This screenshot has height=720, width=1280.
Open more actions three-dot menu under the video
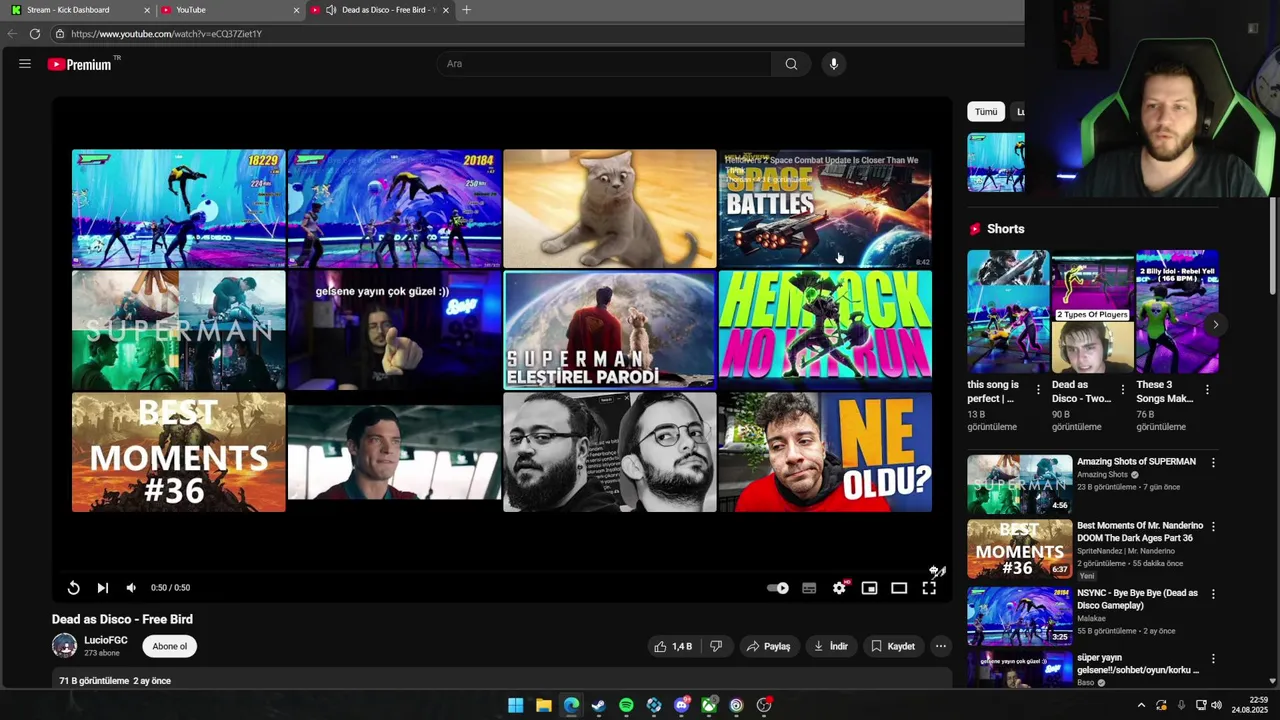941,646
